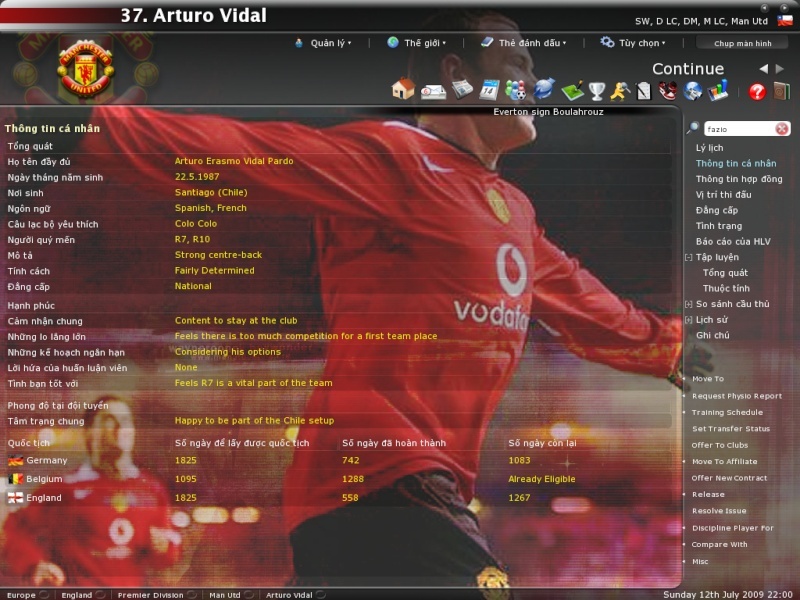Screen dimensions: 800x600
Task: Click the Germany flag in nationality table
Action: pyautogui.click(x=15, y=460)
